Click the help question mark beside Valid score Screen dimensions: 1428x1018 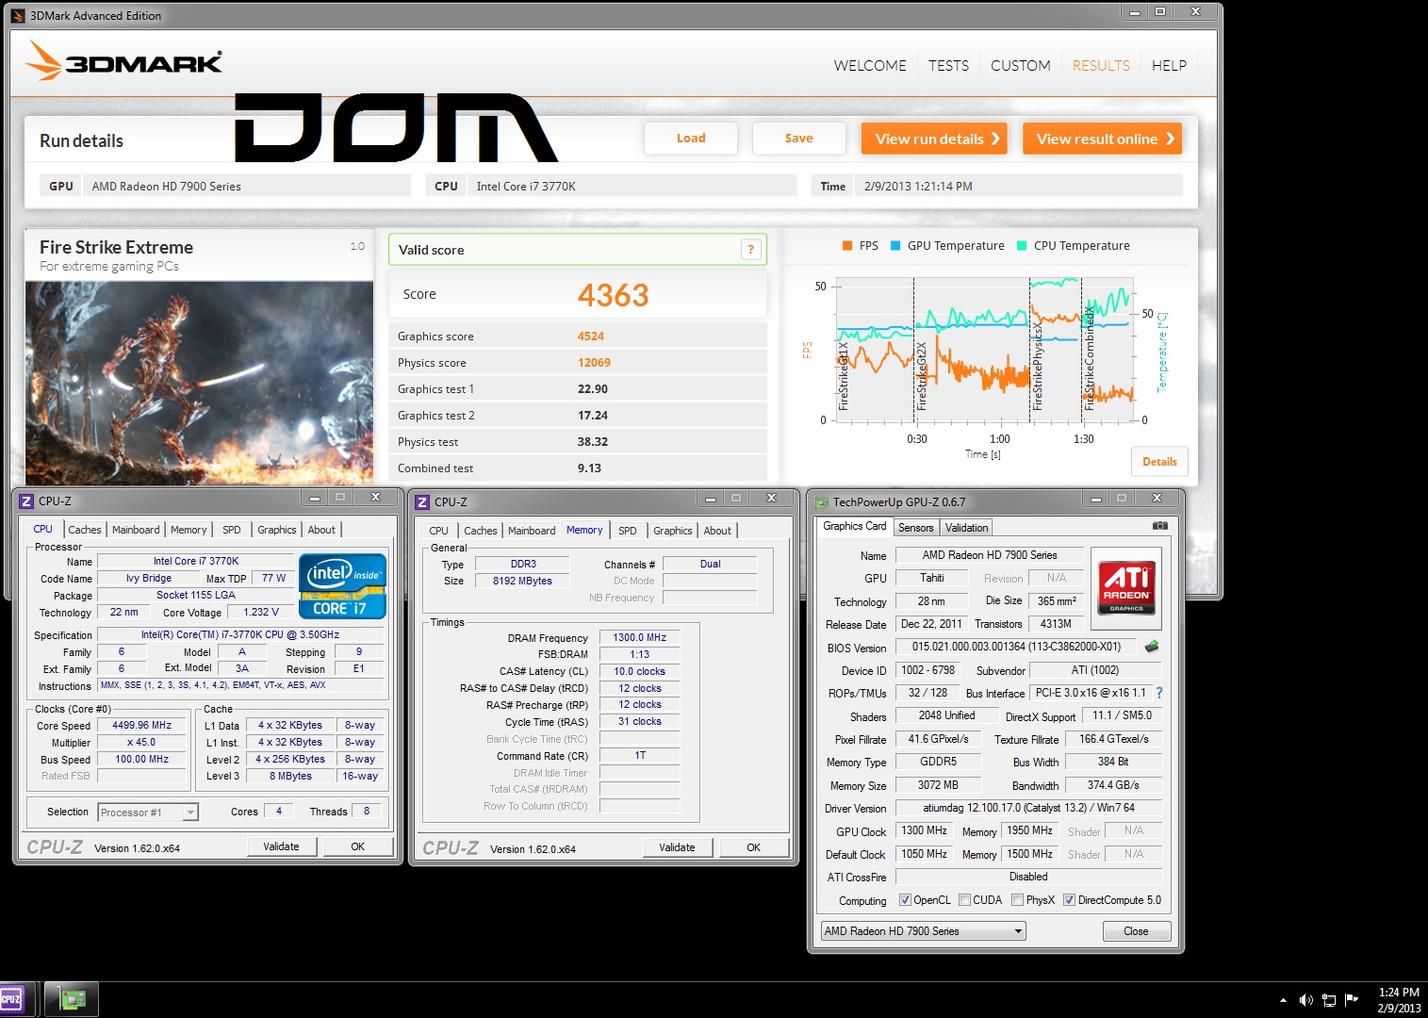750,250
